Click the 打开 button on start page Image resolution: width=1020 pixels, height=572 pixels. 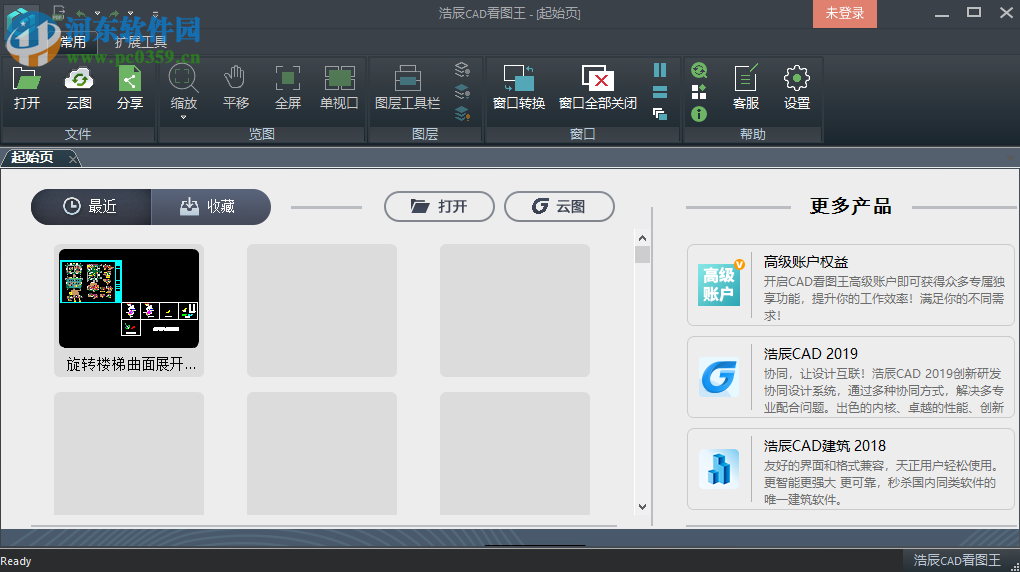439,206
